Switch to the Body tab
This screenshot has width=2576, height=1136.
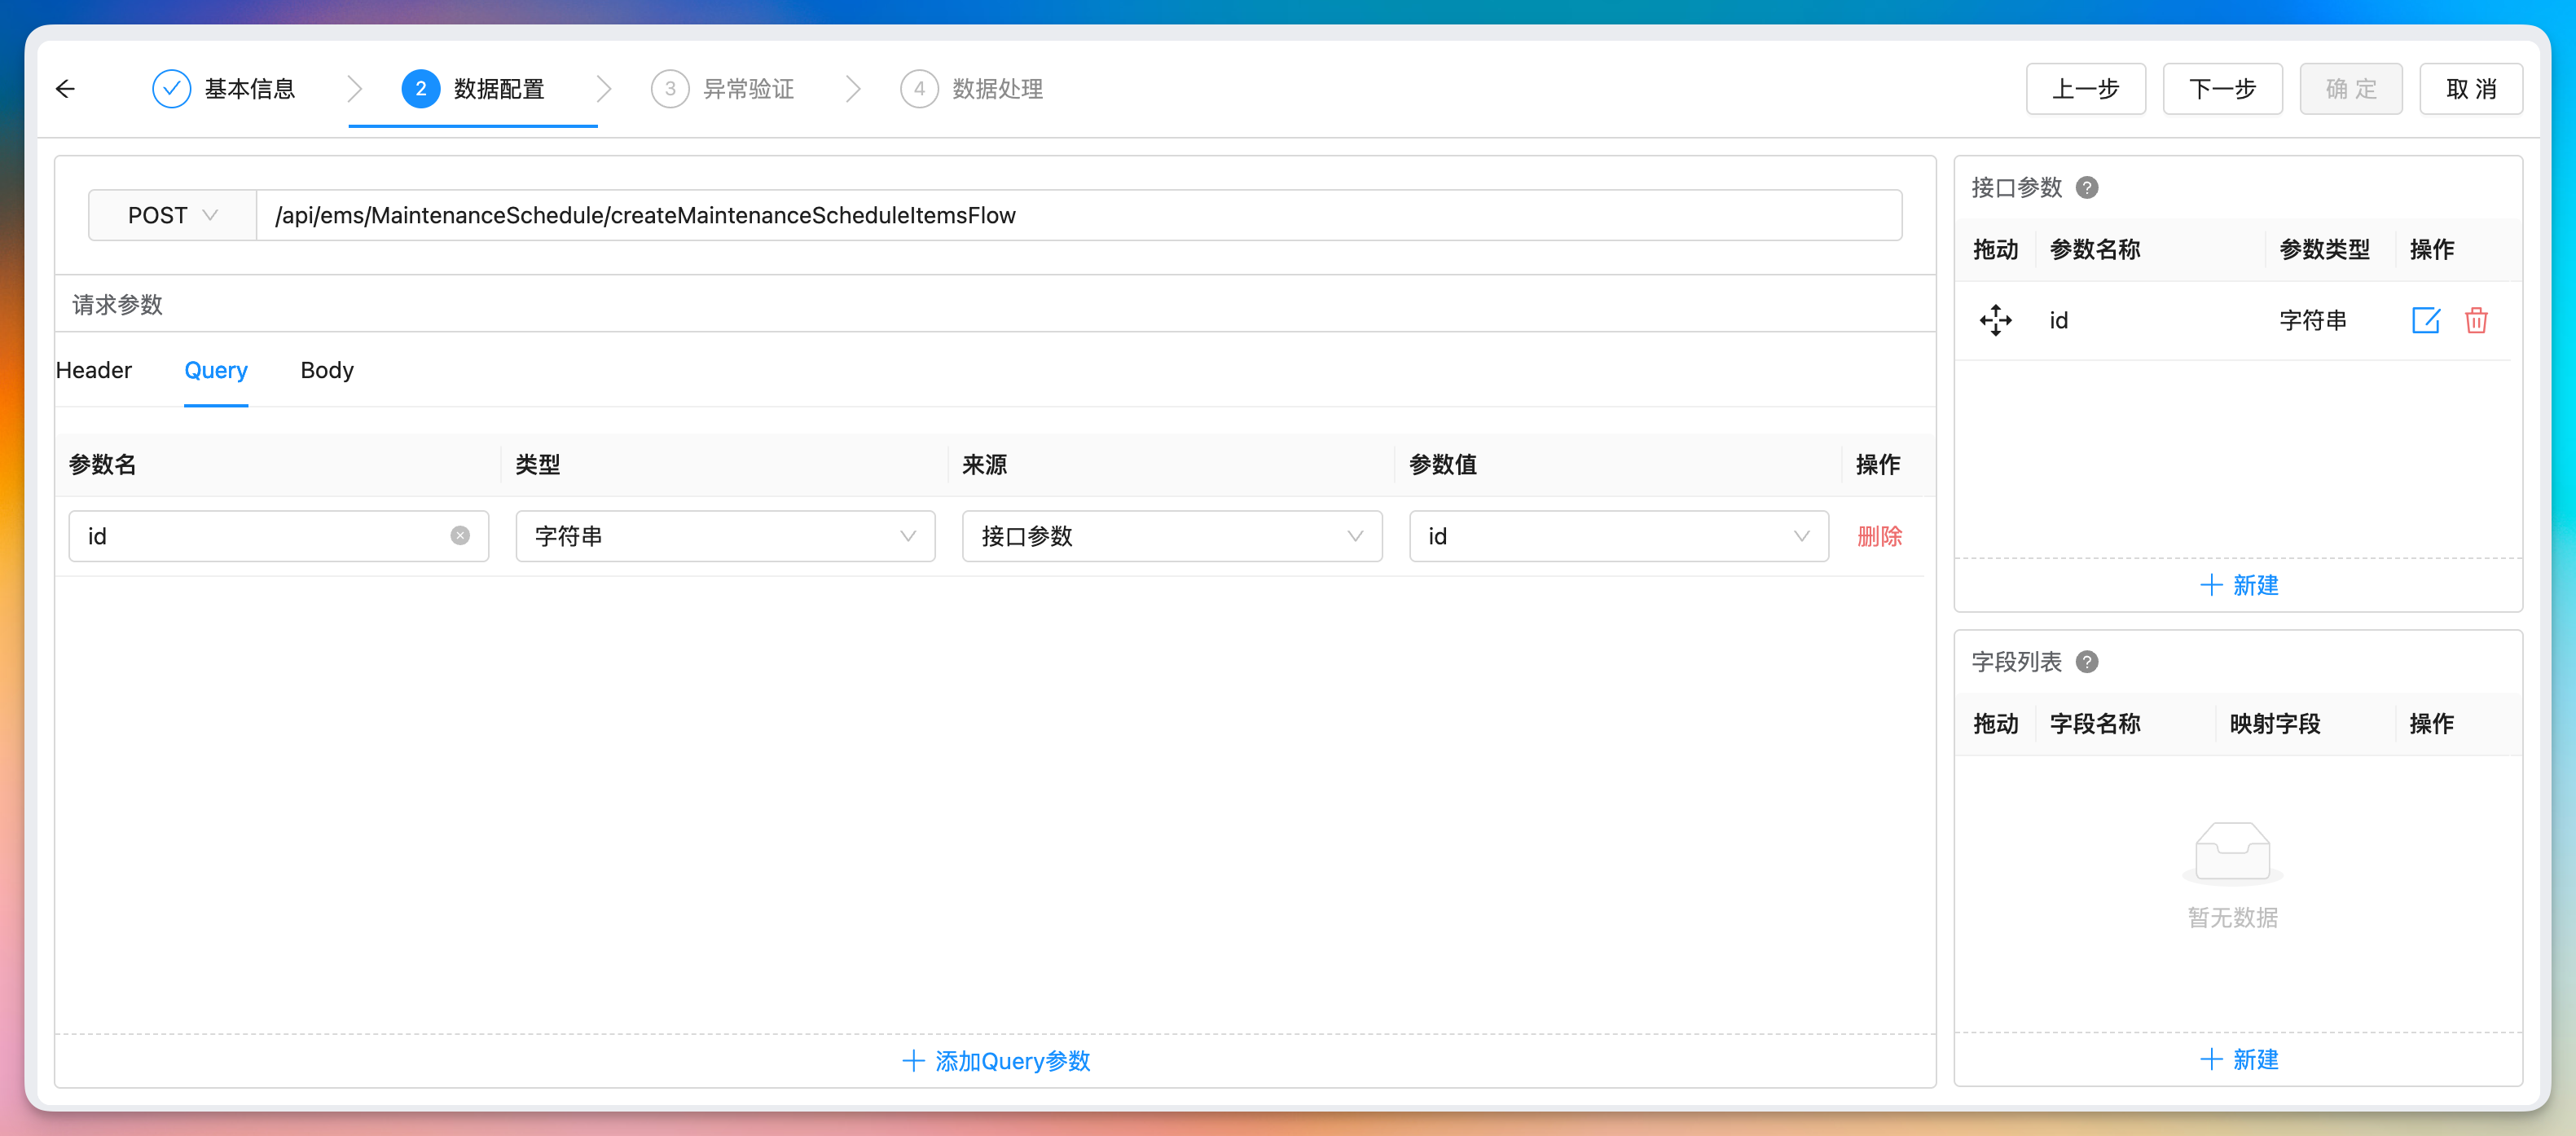[327, 370]
